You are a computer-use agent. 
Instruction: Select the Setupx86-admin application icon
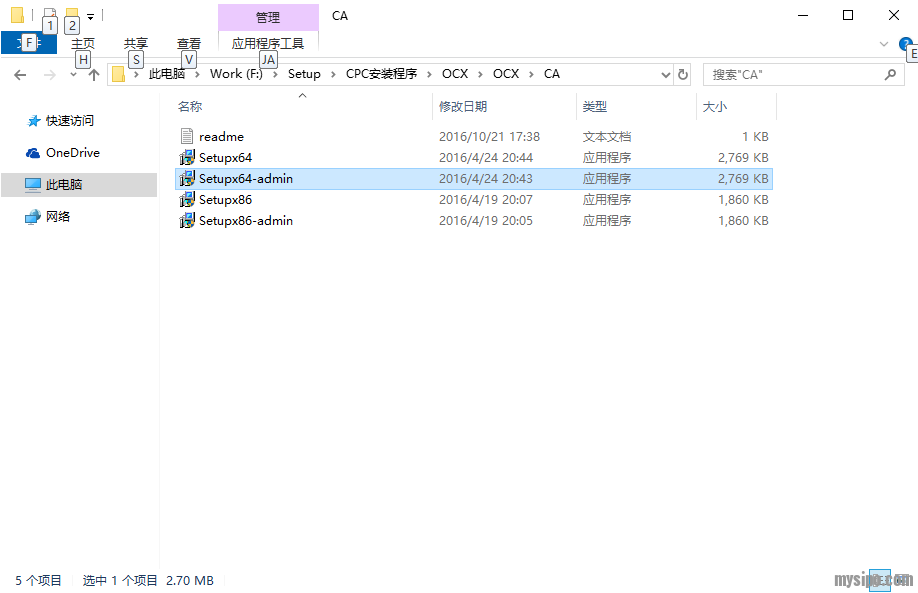point(187,221)
